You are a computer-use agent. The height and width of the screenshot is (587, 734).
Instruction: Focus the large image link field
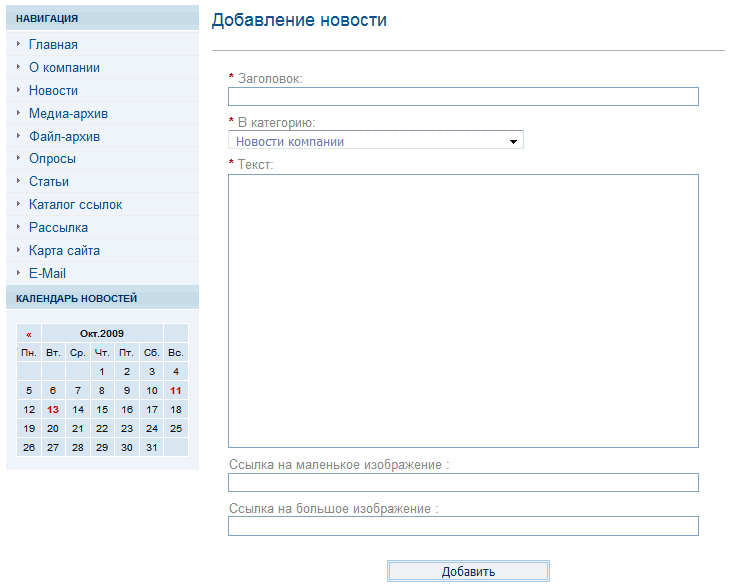[463, 526]
